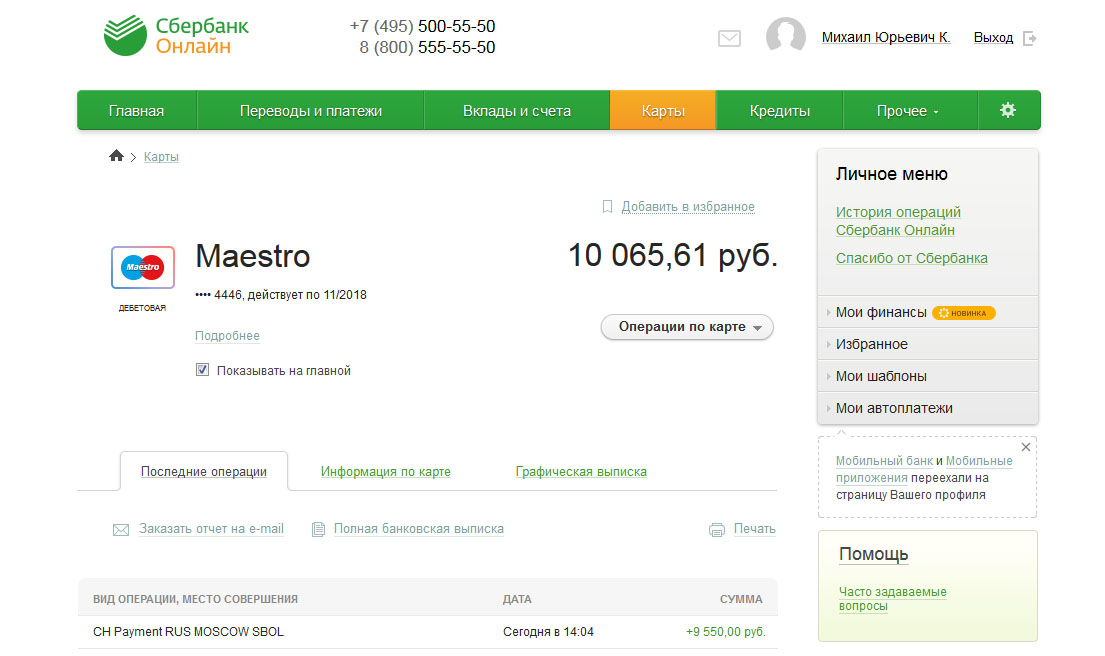Click Заказать отчет на e-mail link
The height and width of the screenshot is (656, 1105).
[211, 528]
